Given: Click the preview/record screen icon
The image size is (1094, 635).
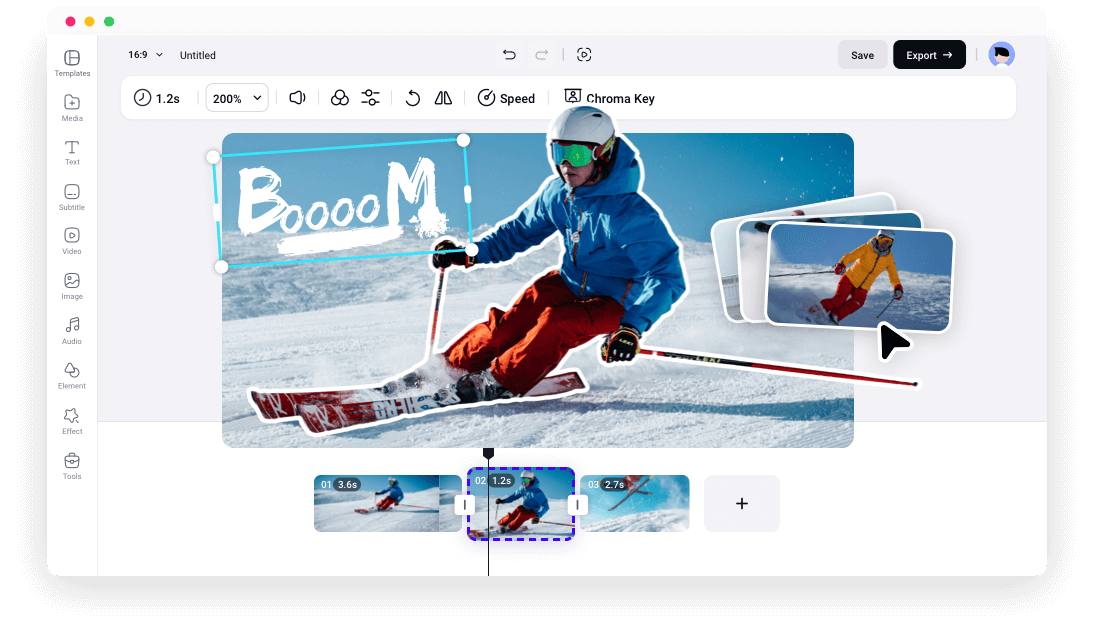Looking at the screenshot, I should (x=584, y=54).
